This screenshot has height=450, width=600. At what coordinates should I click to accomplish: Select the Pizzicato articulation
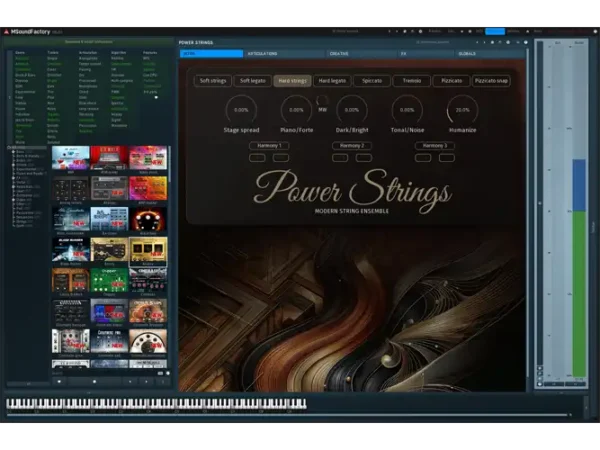pyautogui.click(x=452, y=81)
